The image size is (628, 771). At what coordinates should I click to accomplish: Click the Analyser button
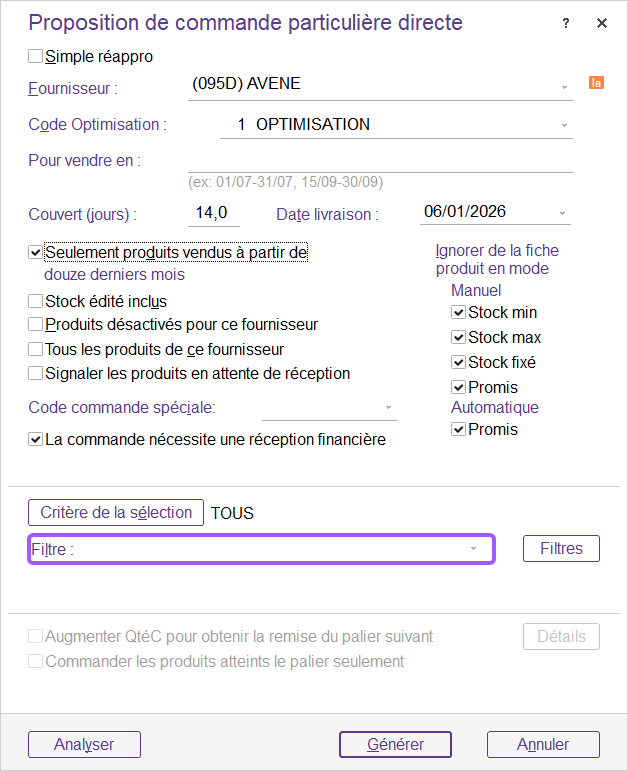(x=84, y=744)
